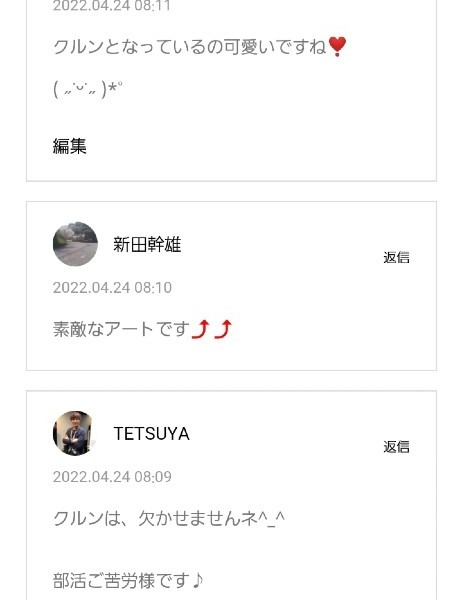Click the music note after 部活ご苦労様です

tap(198, 581)
